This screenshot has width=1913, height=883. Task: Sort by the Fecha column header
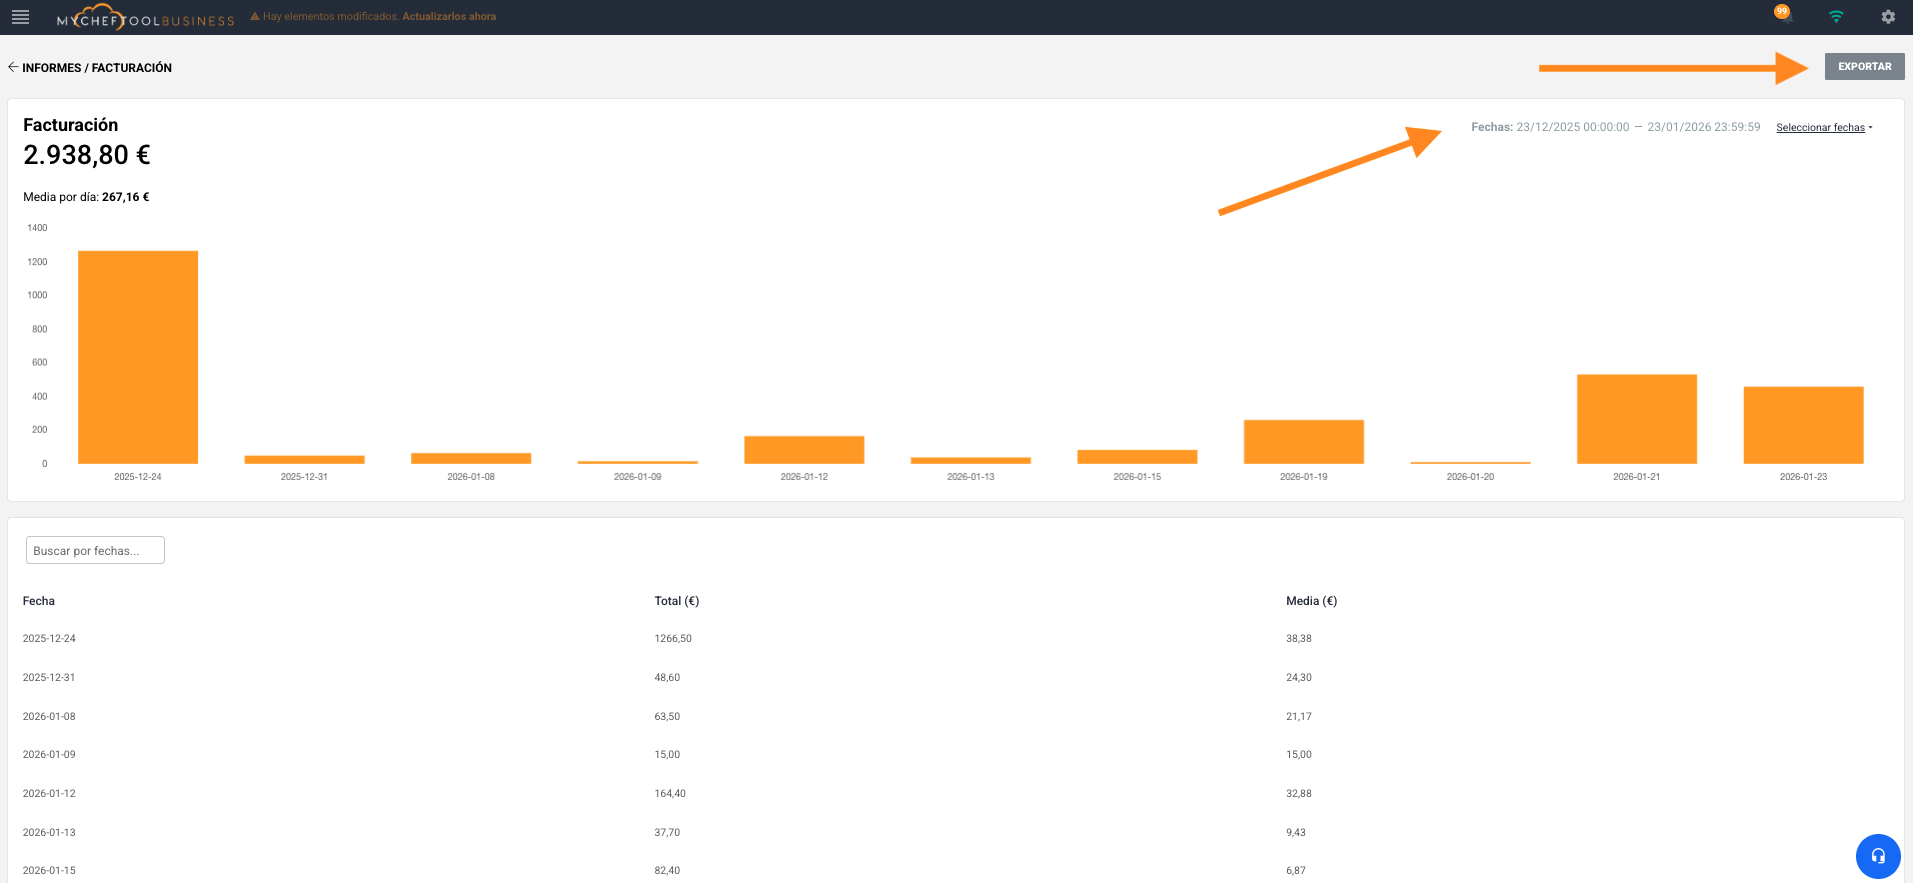point(39,601)
